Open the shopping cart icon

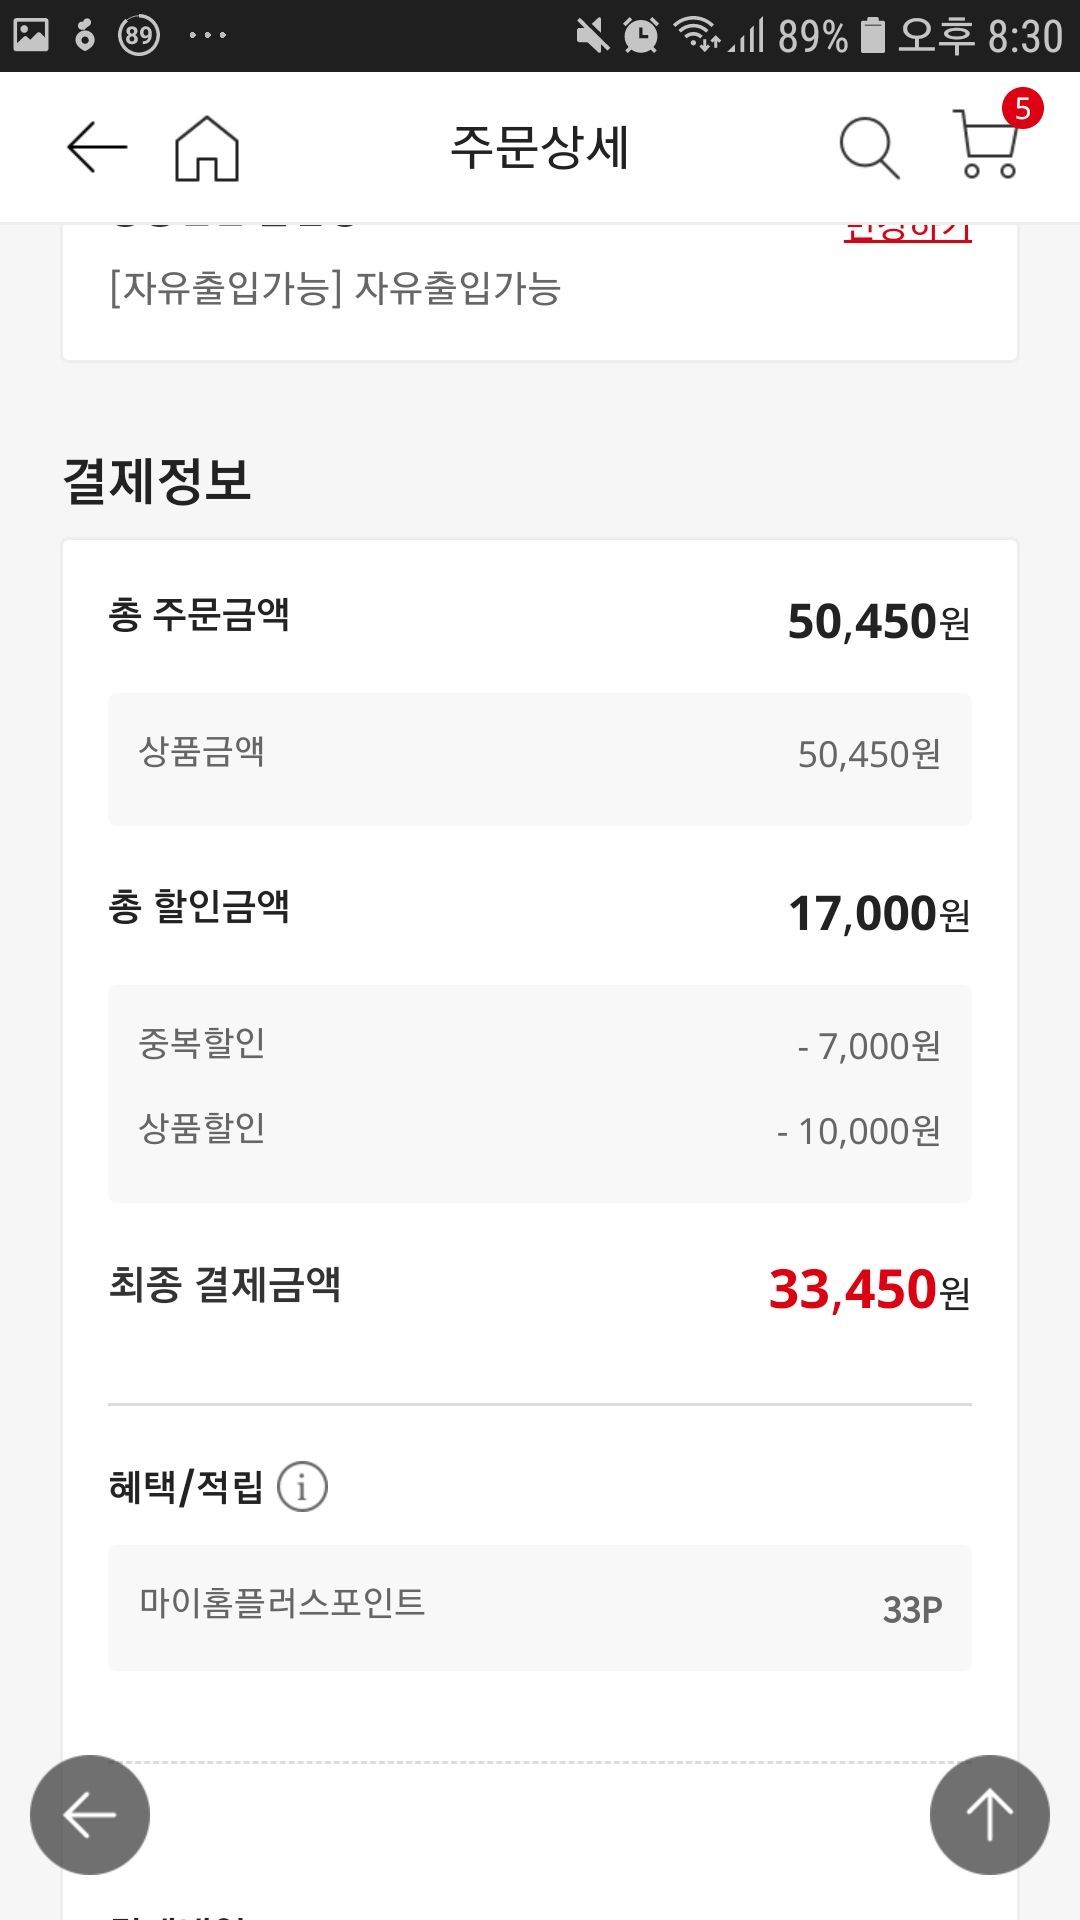click(x=988, y=146)
